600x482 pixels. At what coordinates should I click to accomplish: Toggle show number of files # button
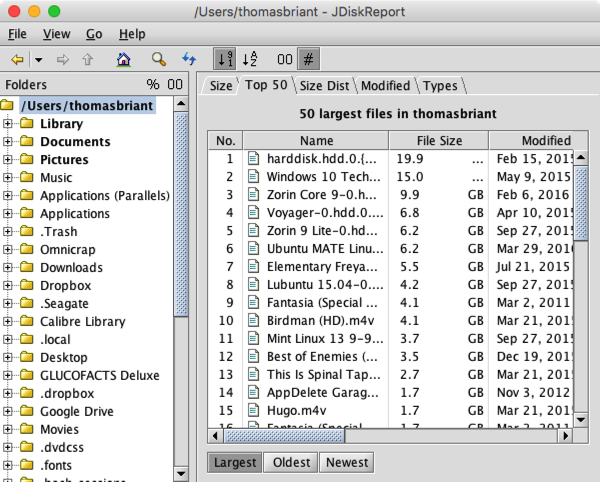308,59
